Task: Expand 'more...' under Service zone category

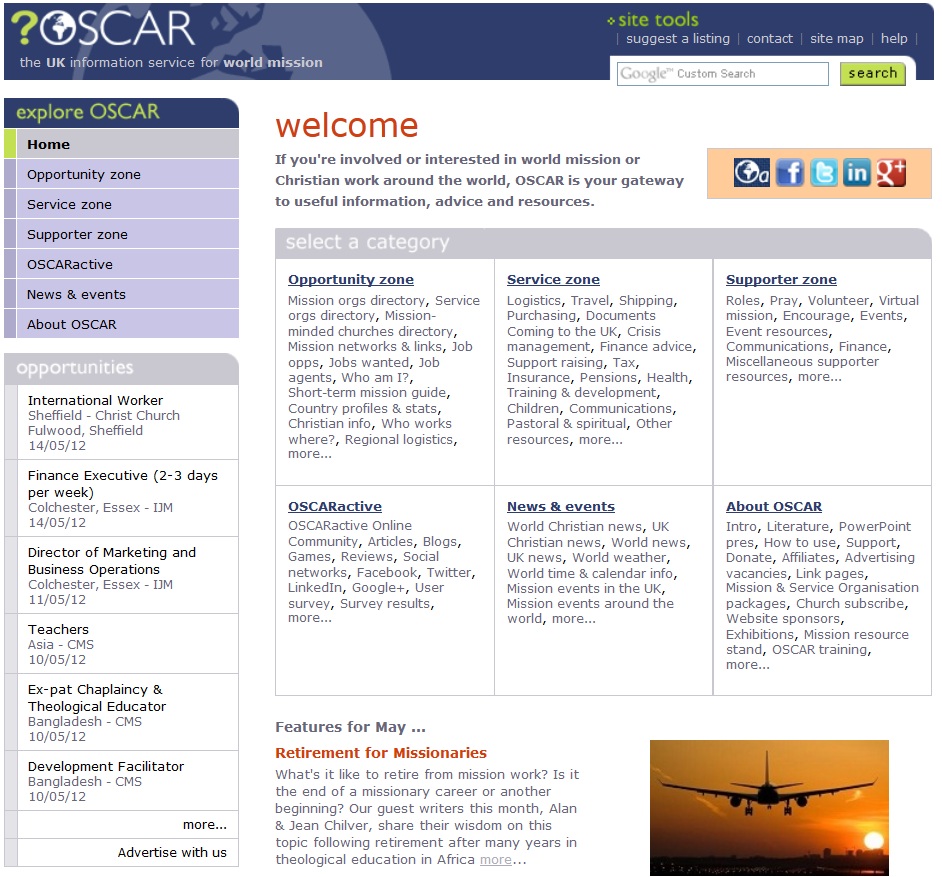Action: [x=601, y=440]
